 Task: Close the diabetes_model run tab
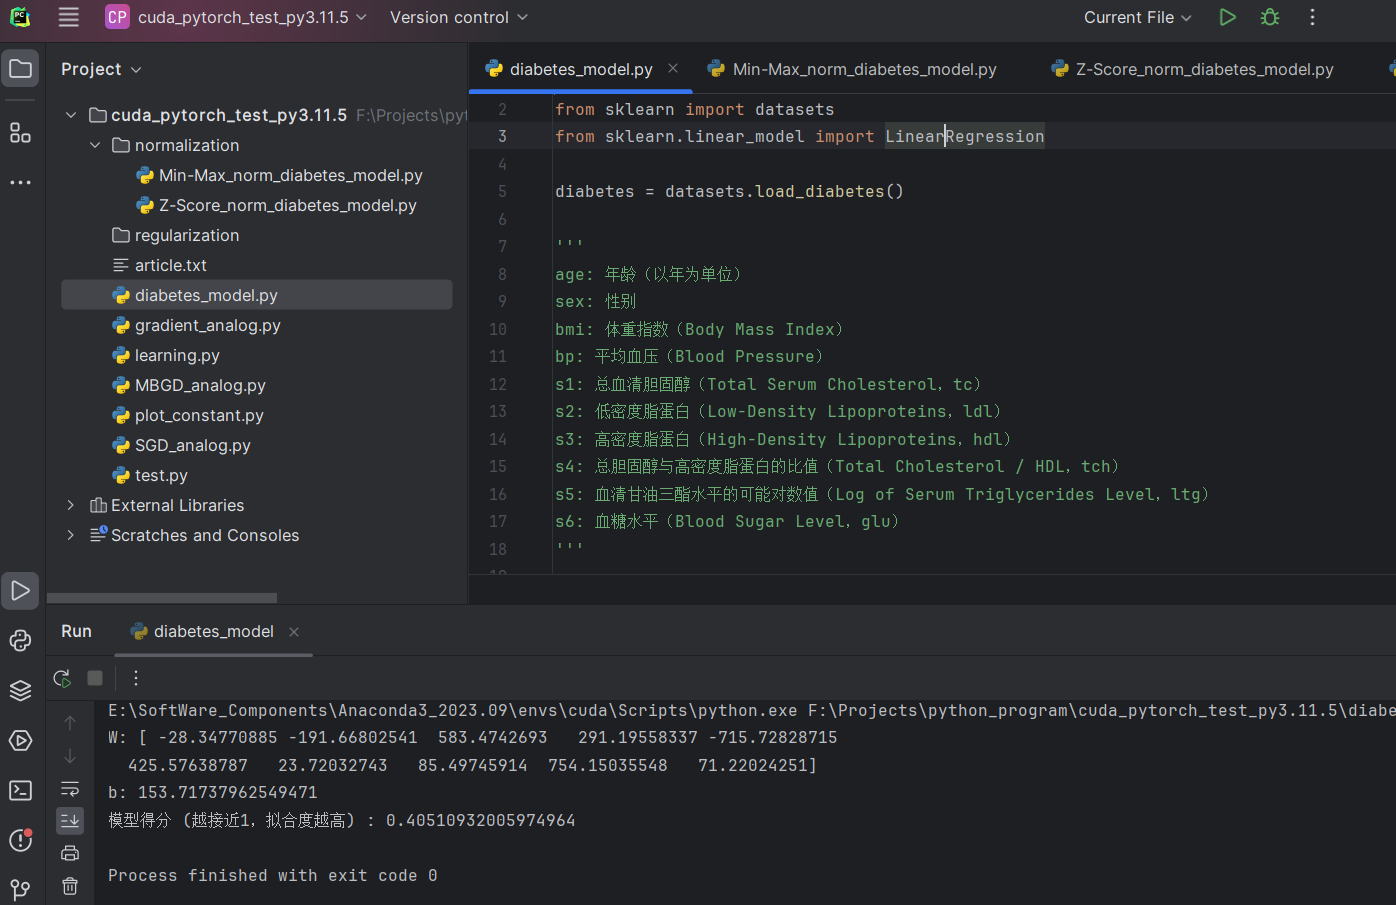pos(294,632)
